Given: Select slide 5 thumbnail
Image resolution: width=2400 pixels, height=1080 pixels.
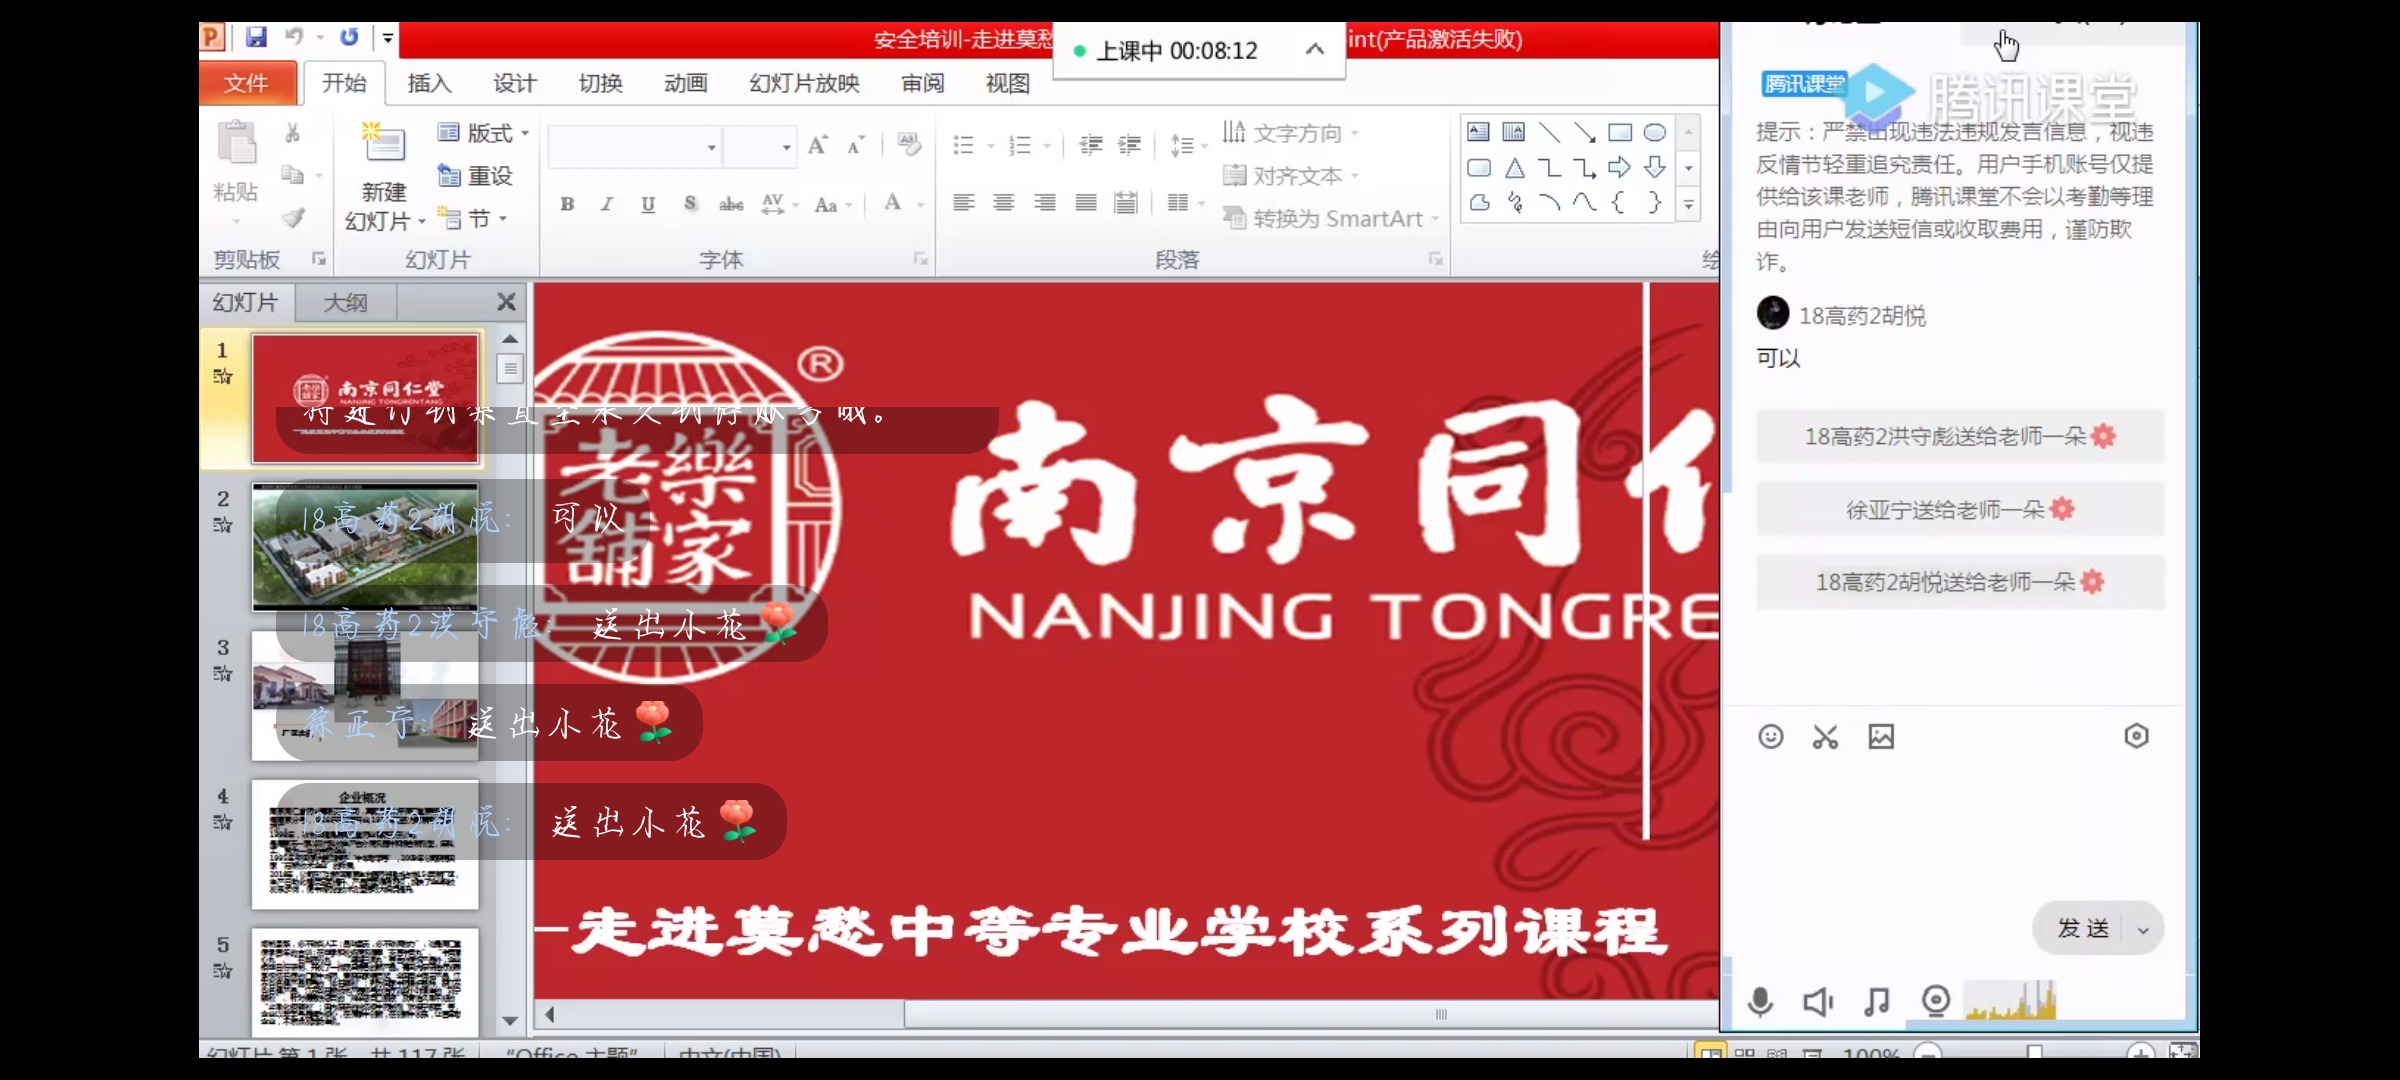Looking at the screenshot, I should pyautogui.click(x=365, y=983).
